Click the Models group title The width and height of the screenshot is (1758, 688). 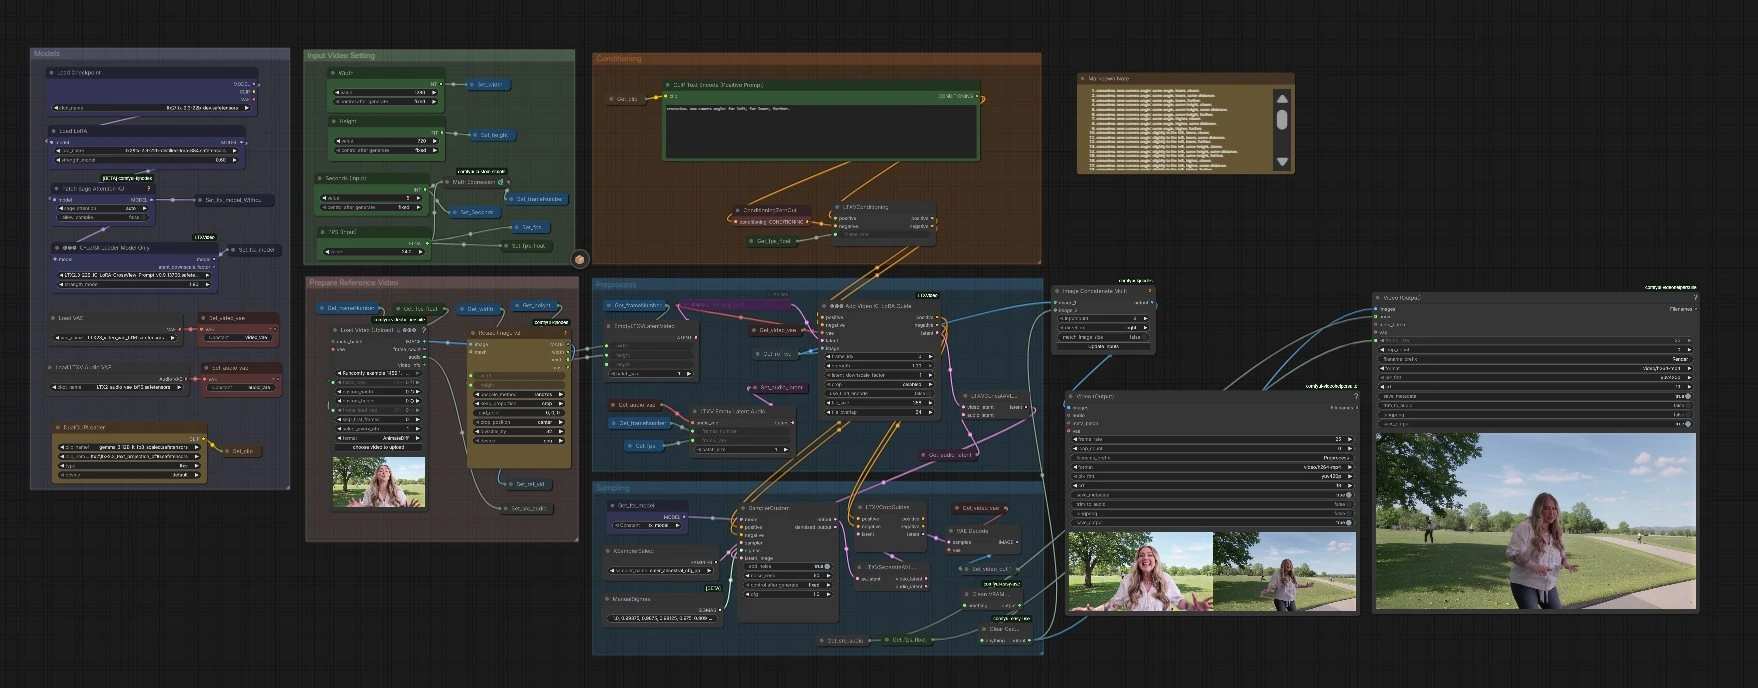[47, 54]
